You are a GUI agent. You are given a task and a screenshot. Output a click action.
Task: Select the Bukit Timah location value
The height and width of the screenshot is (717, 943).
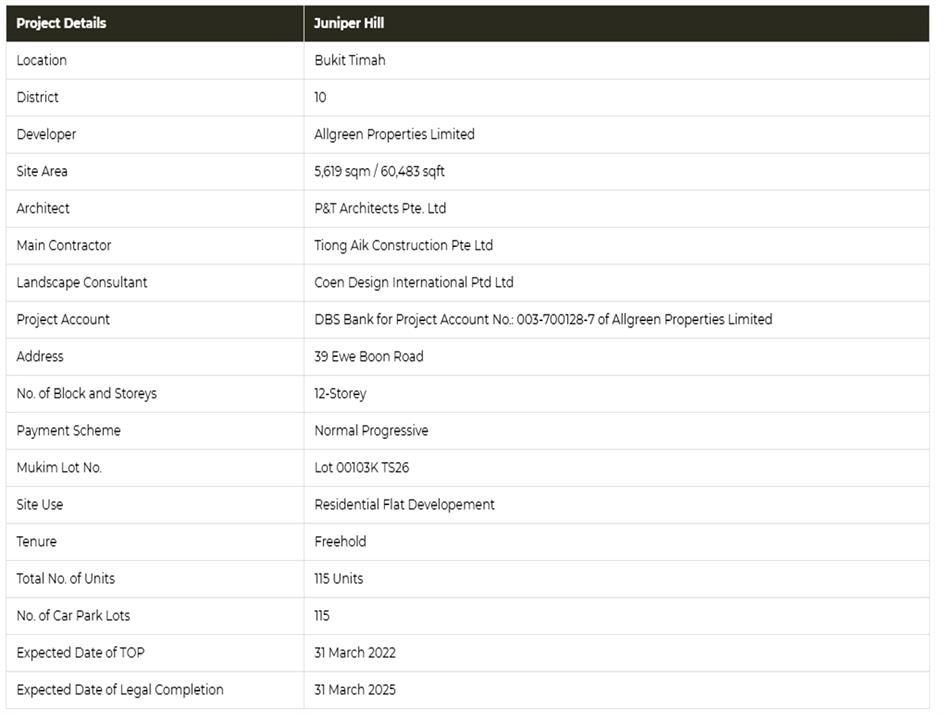coord(350,60)
